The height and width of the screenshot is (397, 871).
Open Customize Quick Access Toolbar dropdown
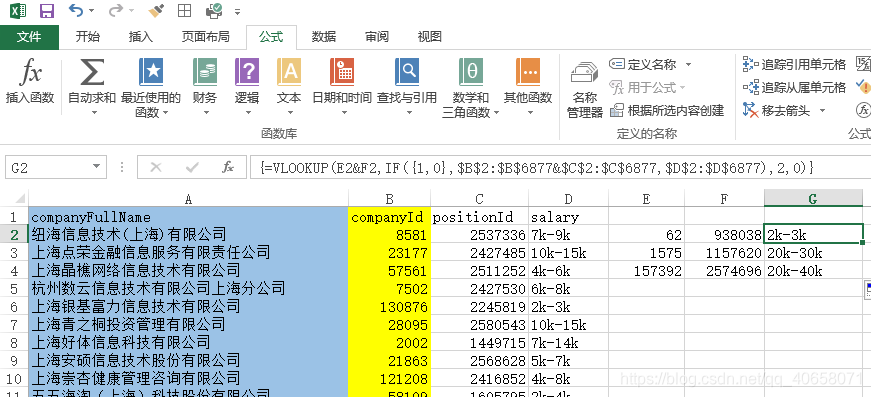point(237,11)
